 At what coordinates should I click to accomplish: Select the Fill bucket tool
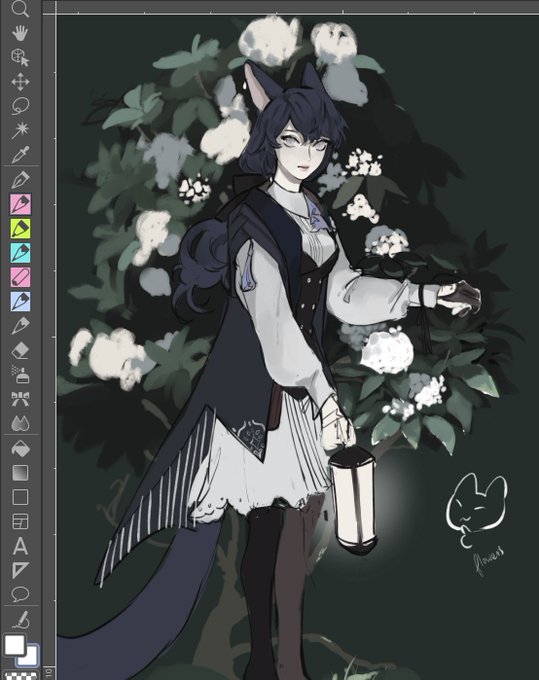pos(20,448)
